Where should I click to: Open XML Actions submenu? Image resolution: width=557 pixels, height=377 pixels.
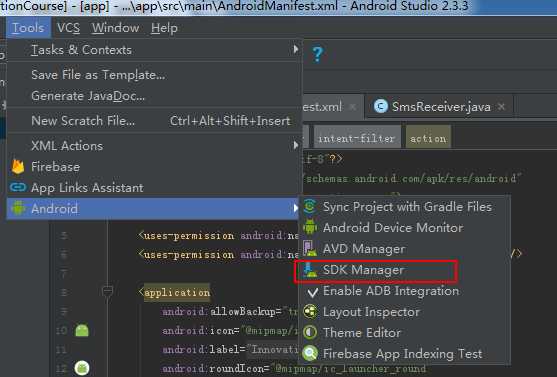point(155,146)
